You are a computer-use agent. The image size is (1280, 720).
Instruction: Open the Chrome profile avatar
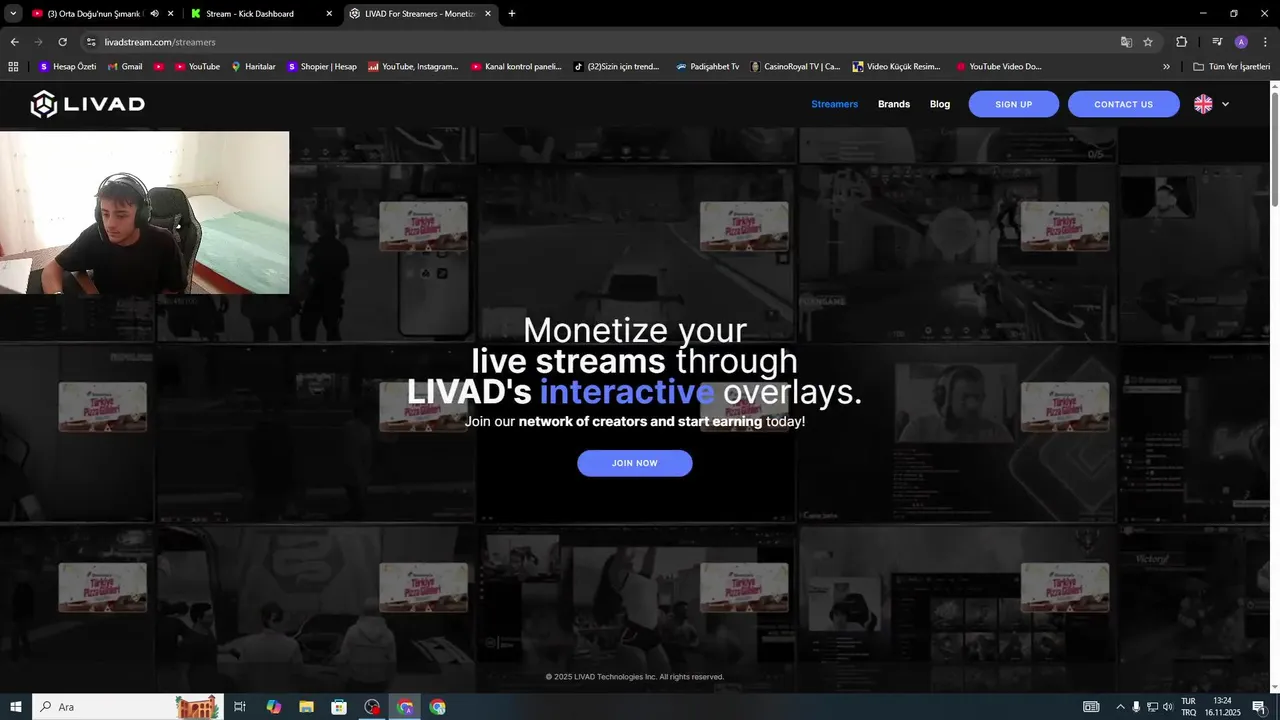tap(1241, 42)
